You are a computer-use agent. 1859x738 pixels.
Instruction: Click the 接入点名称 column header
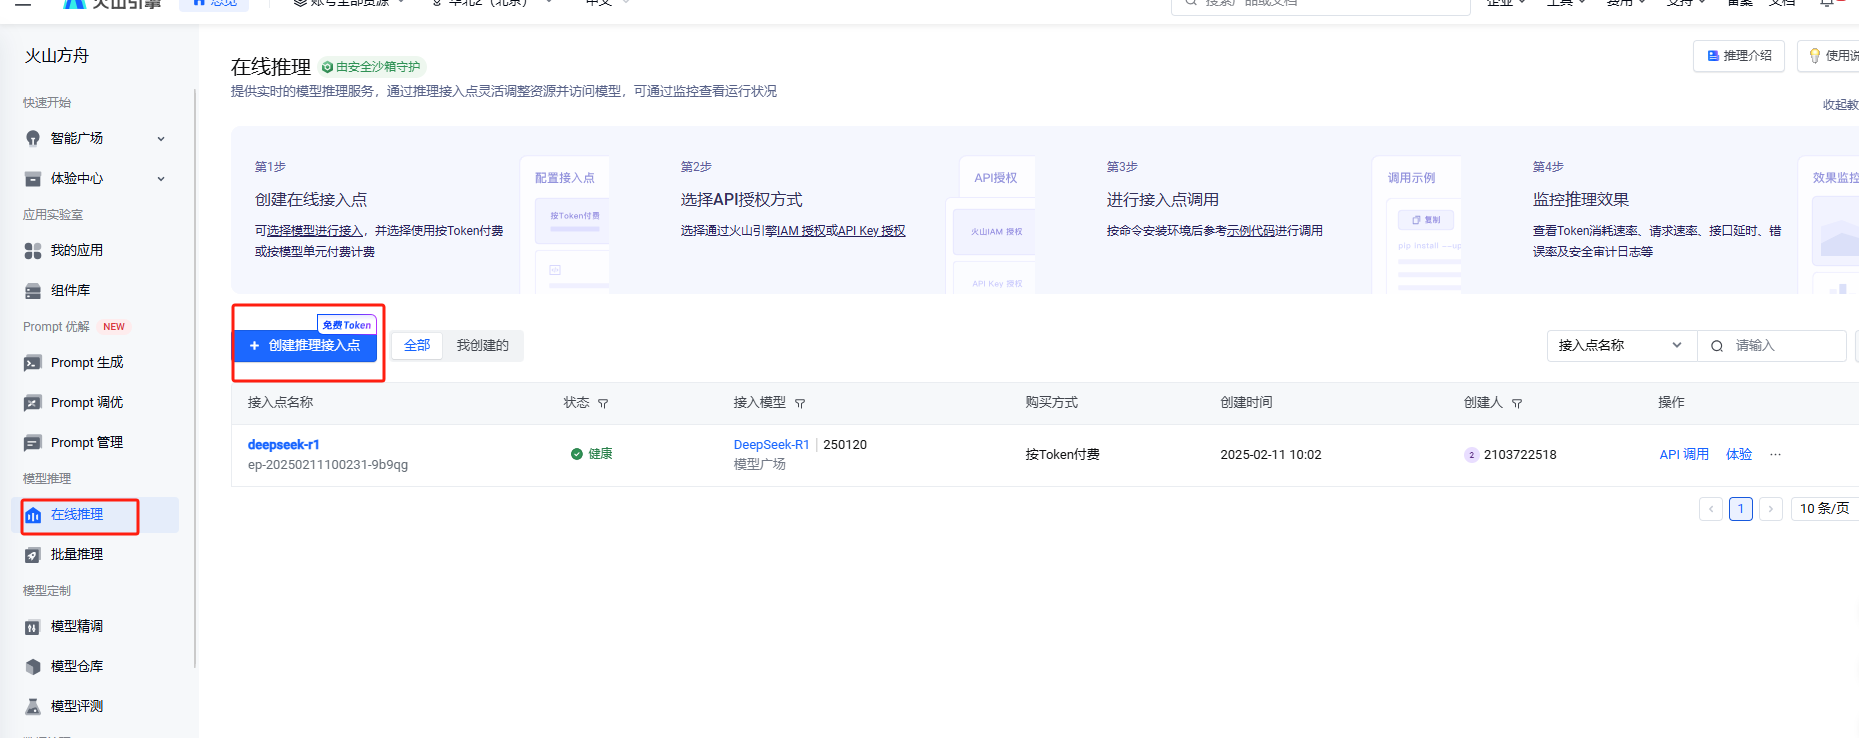[280, 403]
